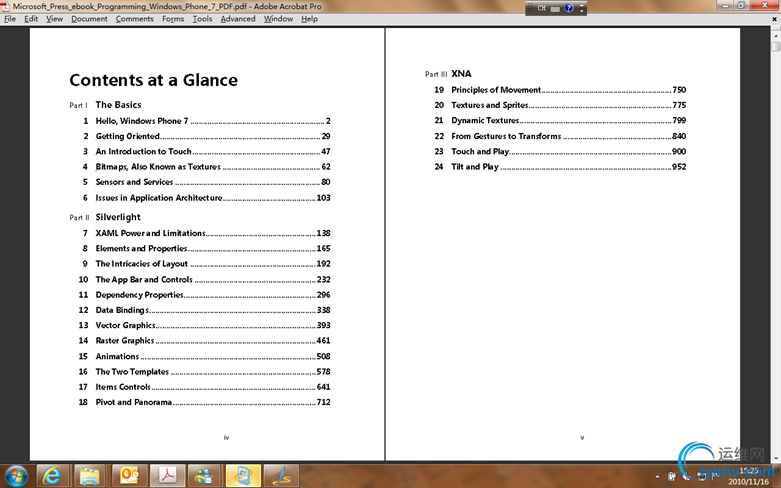Click the date 2010/11/16 in the tray
Viewport: 781px width, 488px height.
click(x=749, y=482)
